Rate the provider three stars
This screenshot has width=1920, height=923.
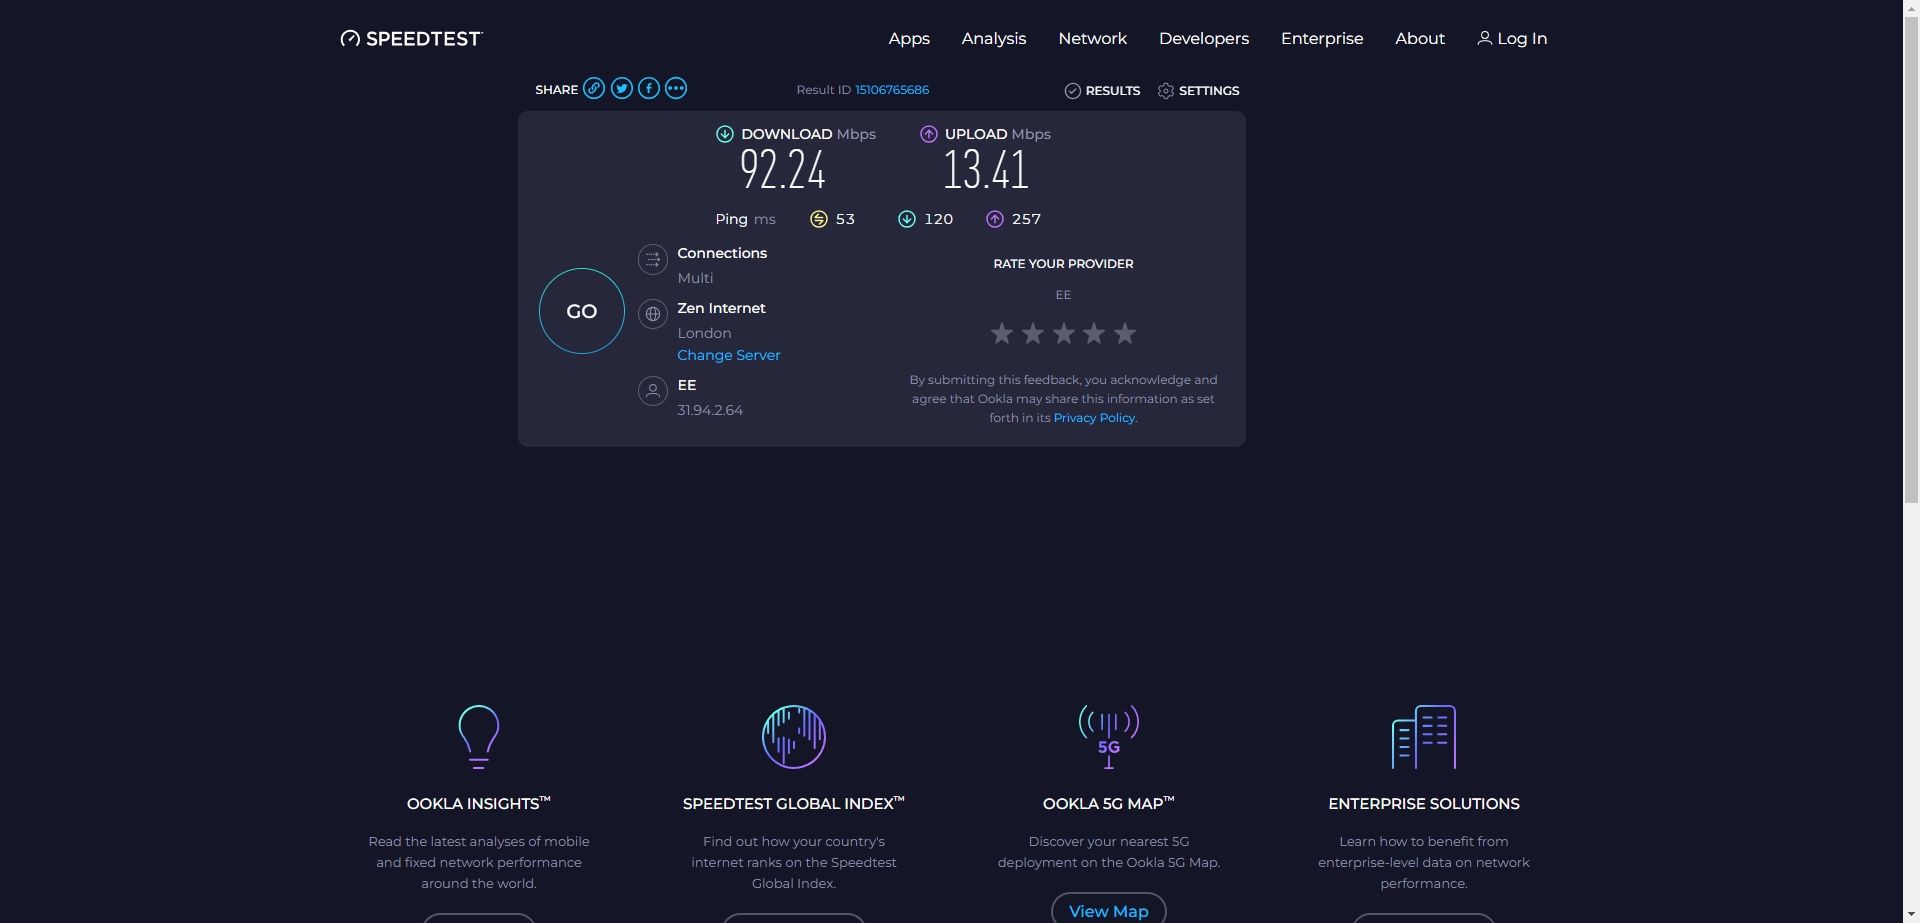coord(1063,333)
